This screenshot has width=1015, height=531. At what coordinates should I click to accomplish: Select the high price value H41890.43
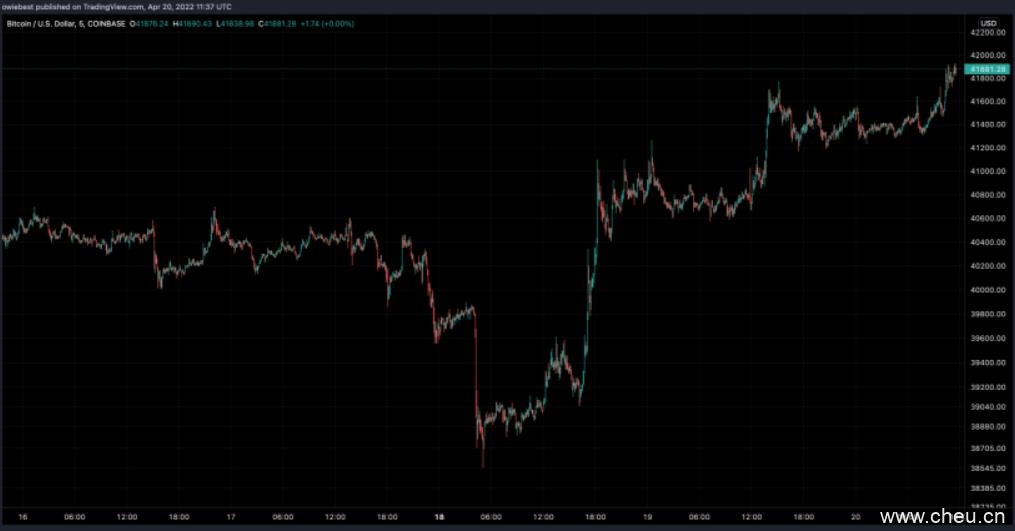point(199,23)
